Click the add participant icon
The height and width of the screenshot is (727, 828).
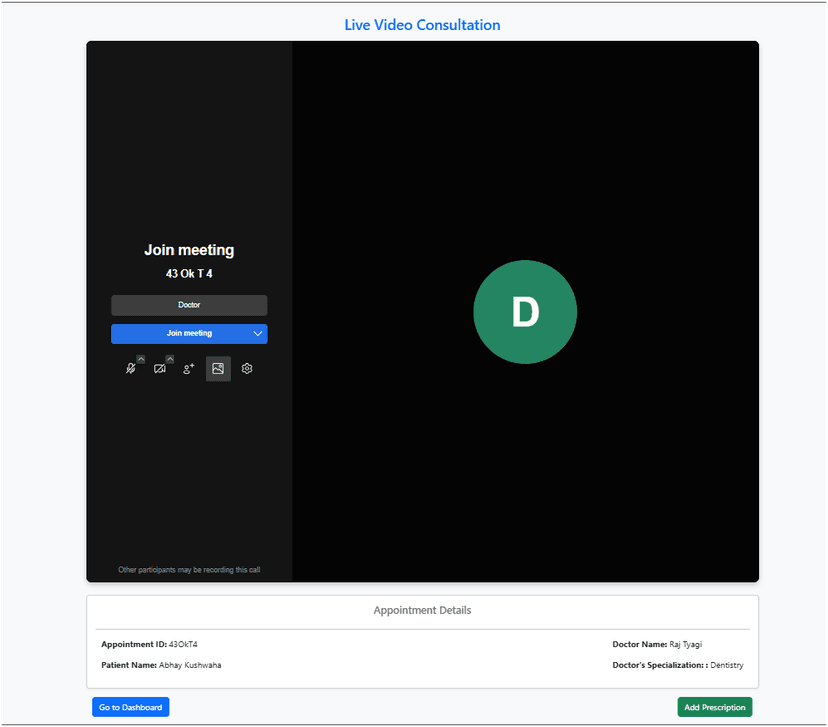(x=188, y=368)
